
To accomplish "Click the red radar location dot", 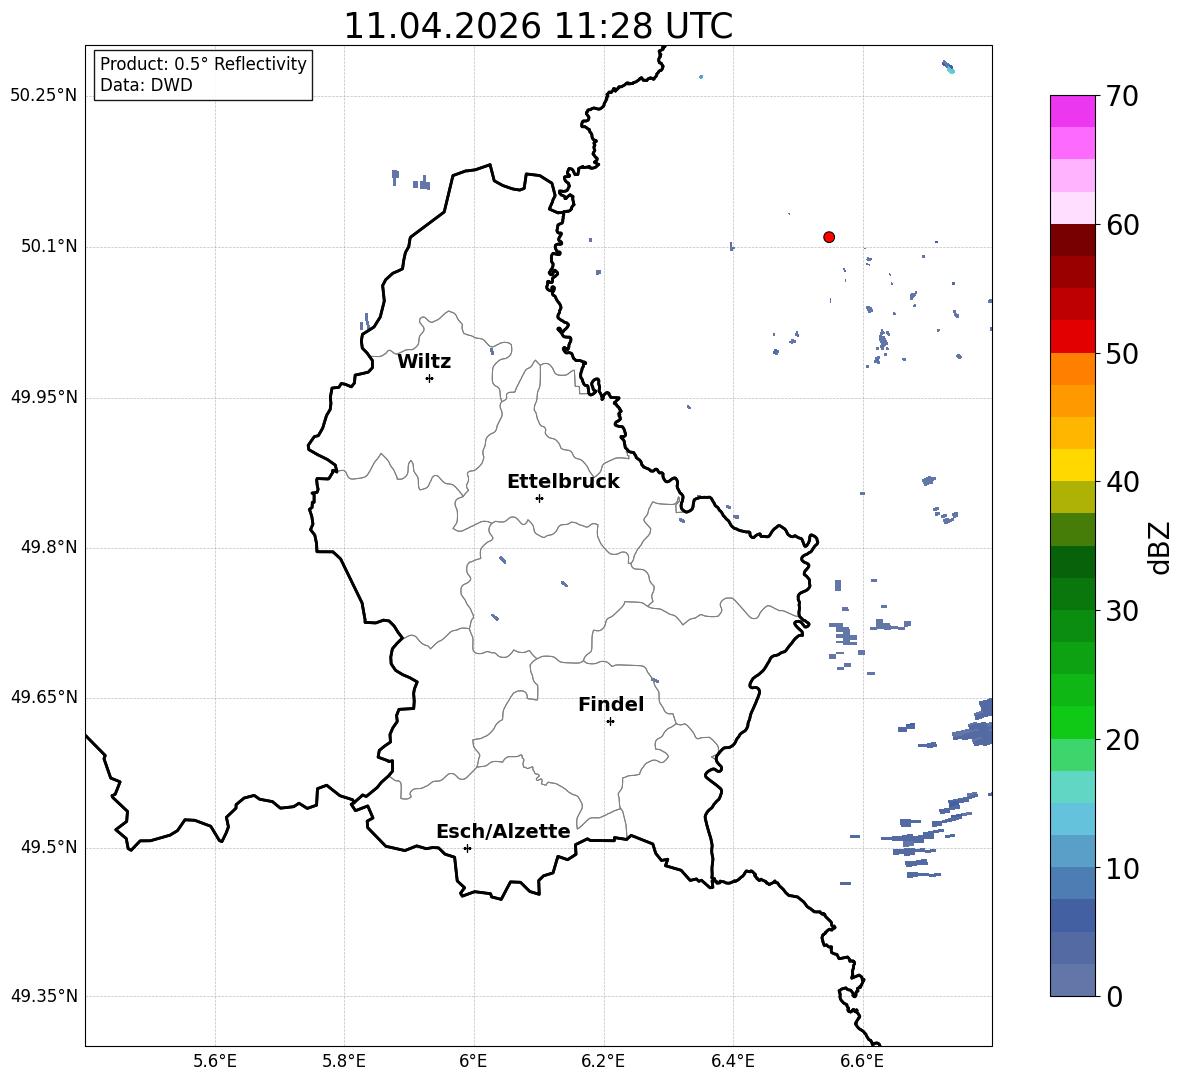I will click(829, 237).
